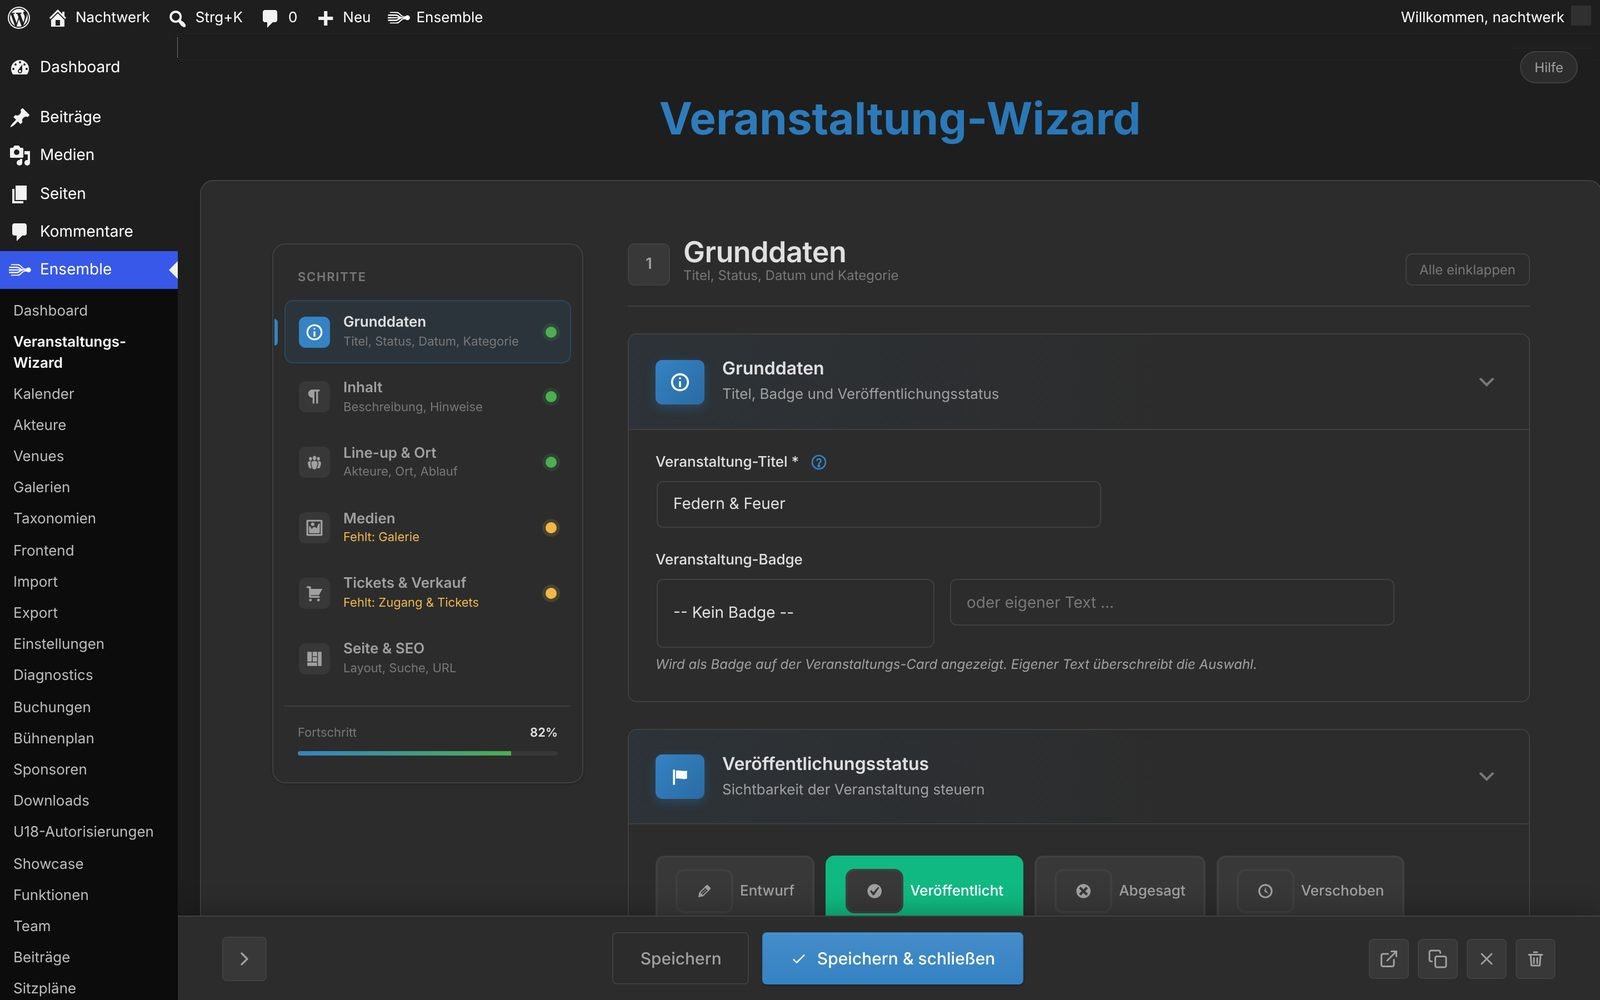Open the Ensemble item in the admin bar
This screenshot has width=1600, height=1000.
pos(435,17)
